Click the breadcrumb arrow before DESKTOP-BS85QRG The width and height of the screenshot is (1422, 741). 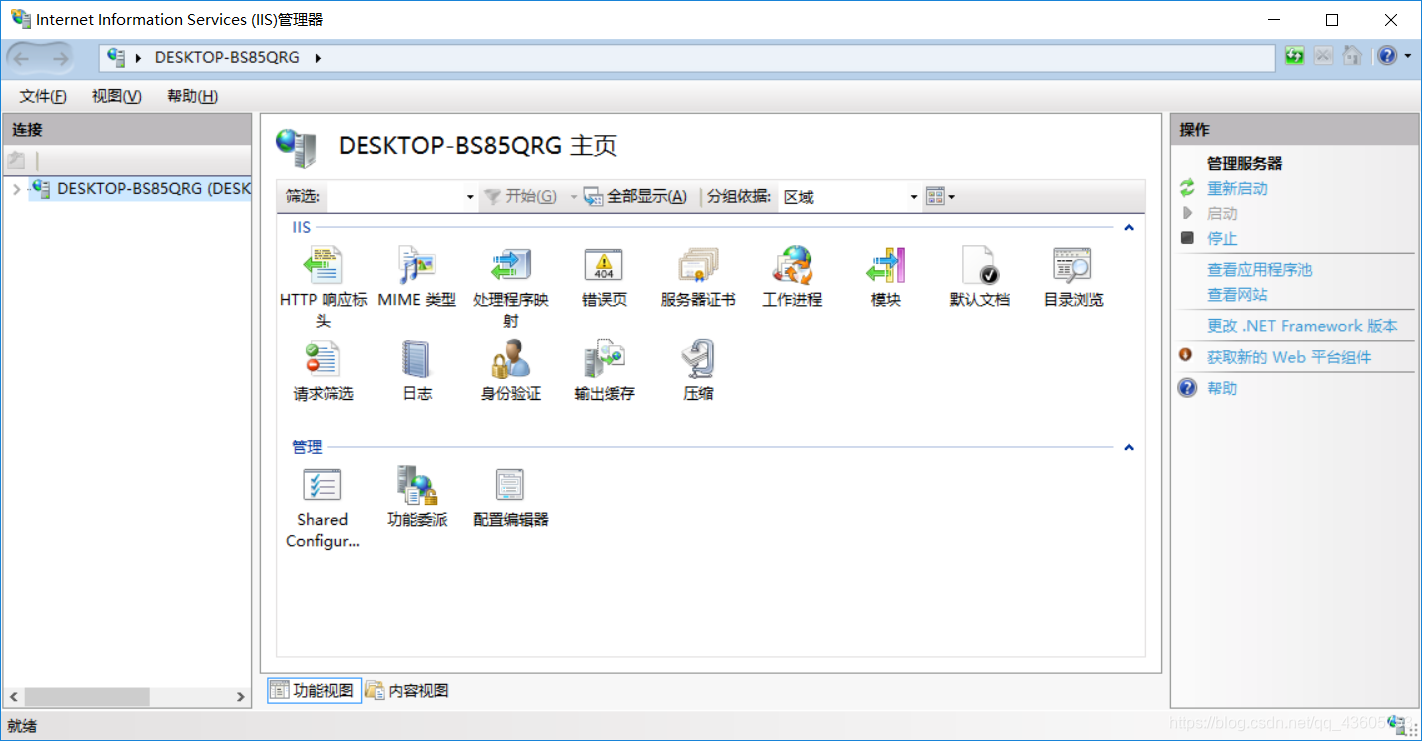tap(139, 58)
